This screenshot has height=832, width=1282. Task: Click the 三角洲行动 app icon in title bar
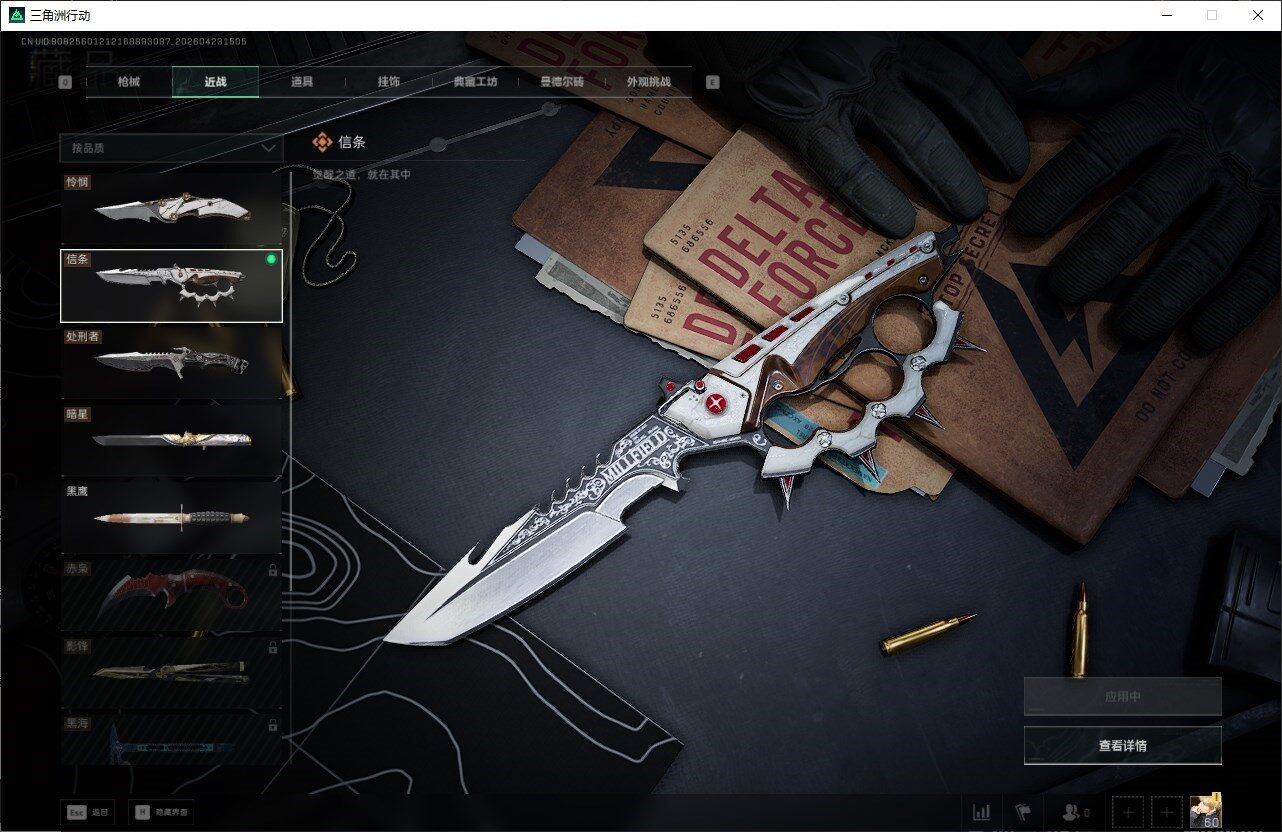tap(15, 15)
